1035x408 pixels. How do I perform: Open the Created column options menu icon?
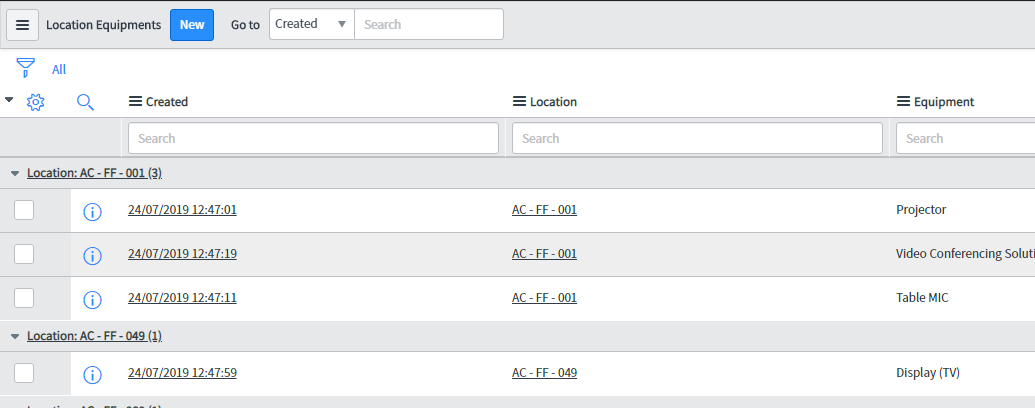(x=136, y=101)
